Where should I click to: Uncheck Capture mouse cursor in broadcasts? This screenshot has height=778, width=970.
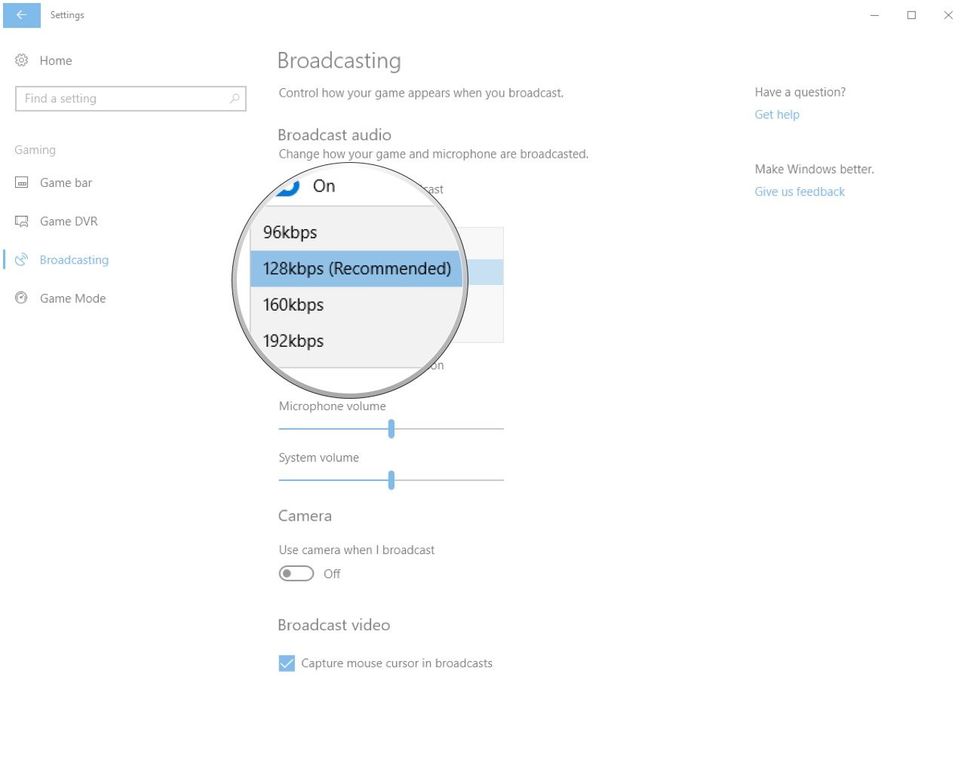coord(286,663)
